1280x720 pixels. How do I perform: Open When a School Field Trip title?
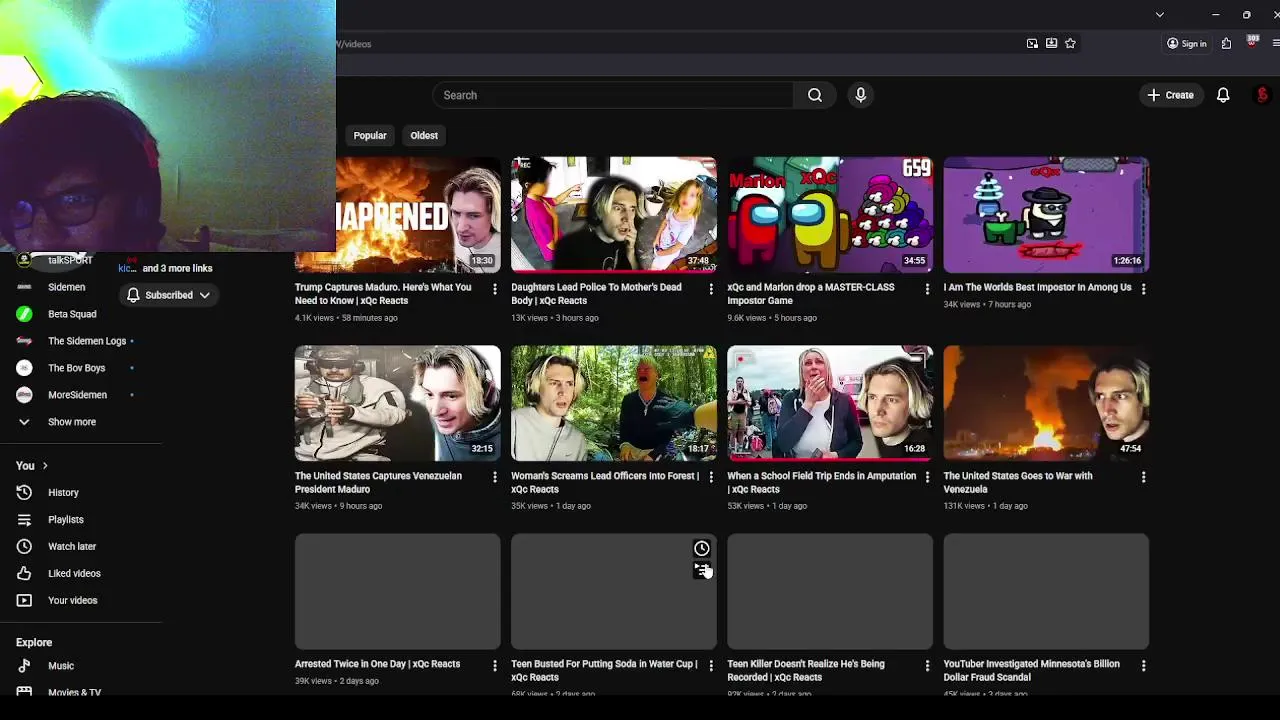click(821, 482)
